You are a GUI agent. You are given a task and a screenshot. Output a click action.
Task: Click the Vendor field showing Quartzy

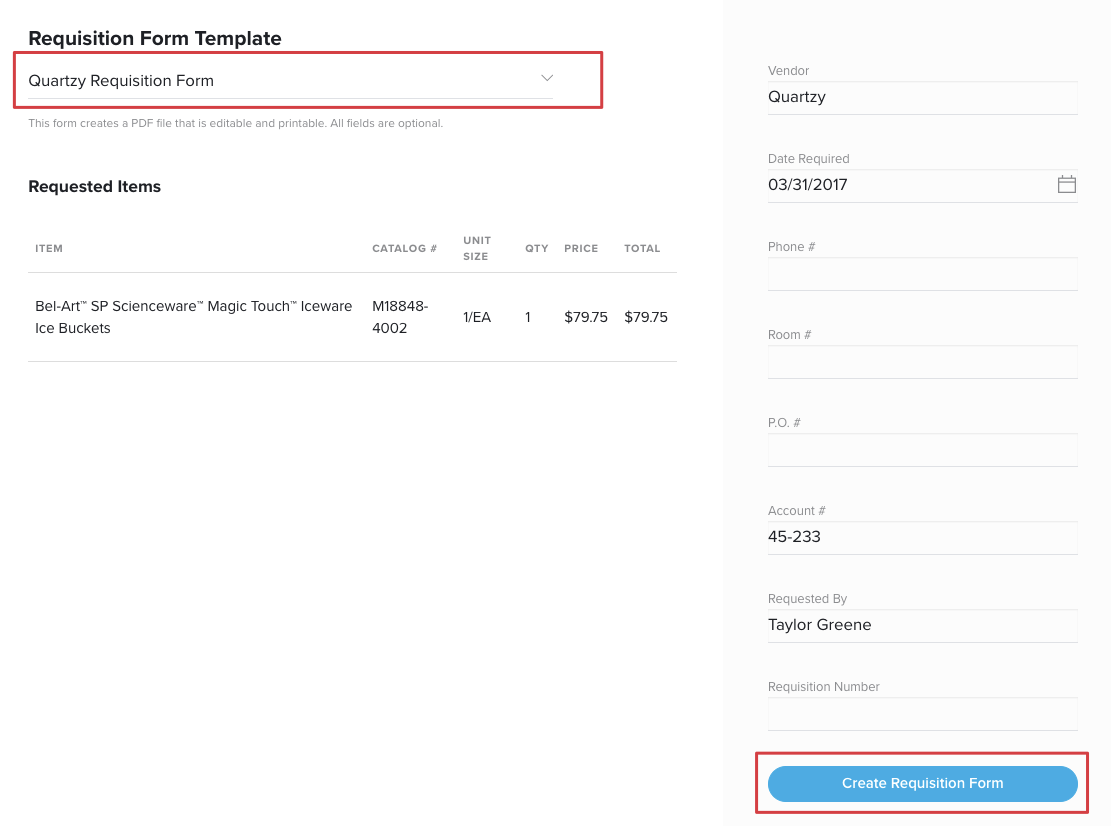(922, 97)
